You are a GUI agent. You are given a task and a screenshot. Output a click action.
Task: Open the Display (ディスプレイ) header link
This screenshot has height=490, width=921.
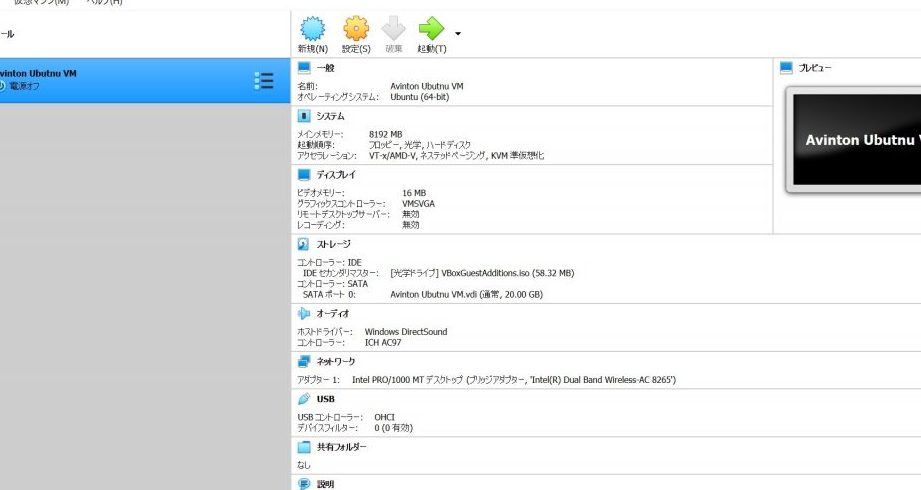tap(336, 175)
